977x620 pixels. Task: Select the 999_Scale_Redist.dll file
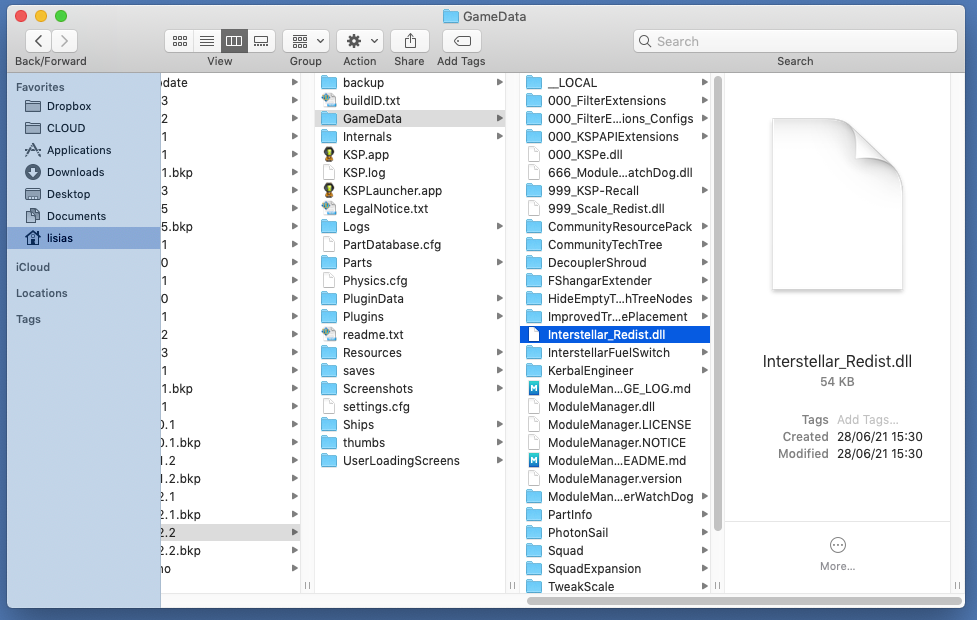click(x=614, y=209)
